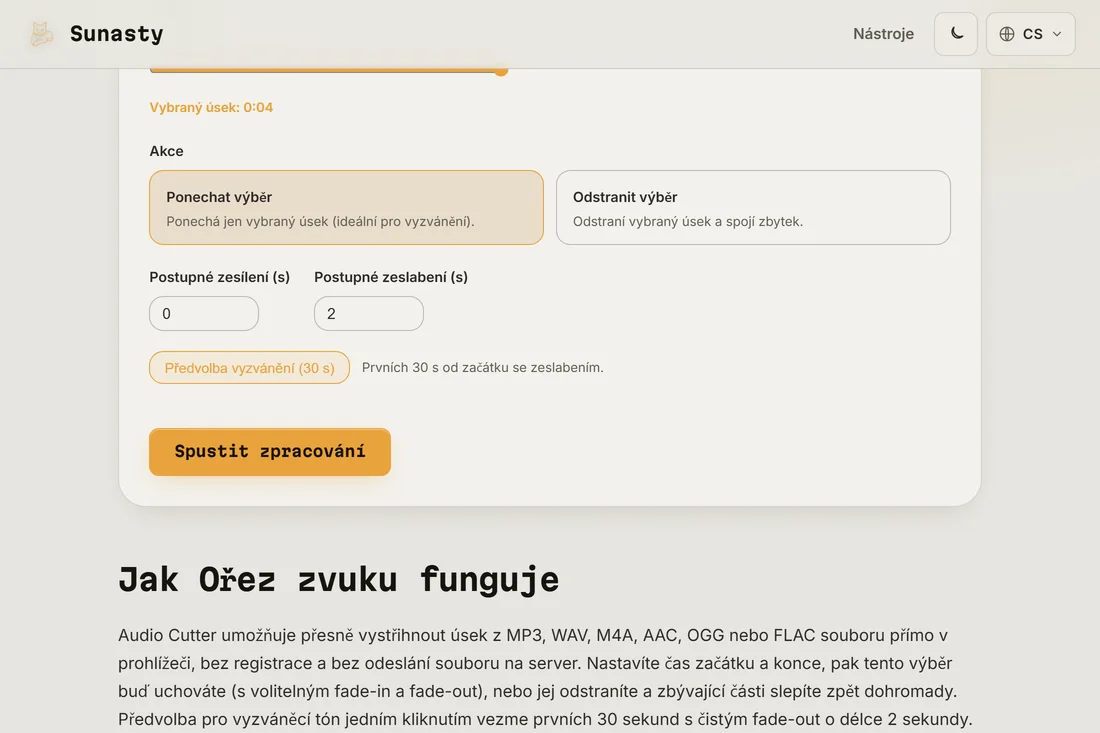Click the Vybraný úsek: 0:04 text
The width and height of the screenshot is (1100, 733).
(211, 107)
